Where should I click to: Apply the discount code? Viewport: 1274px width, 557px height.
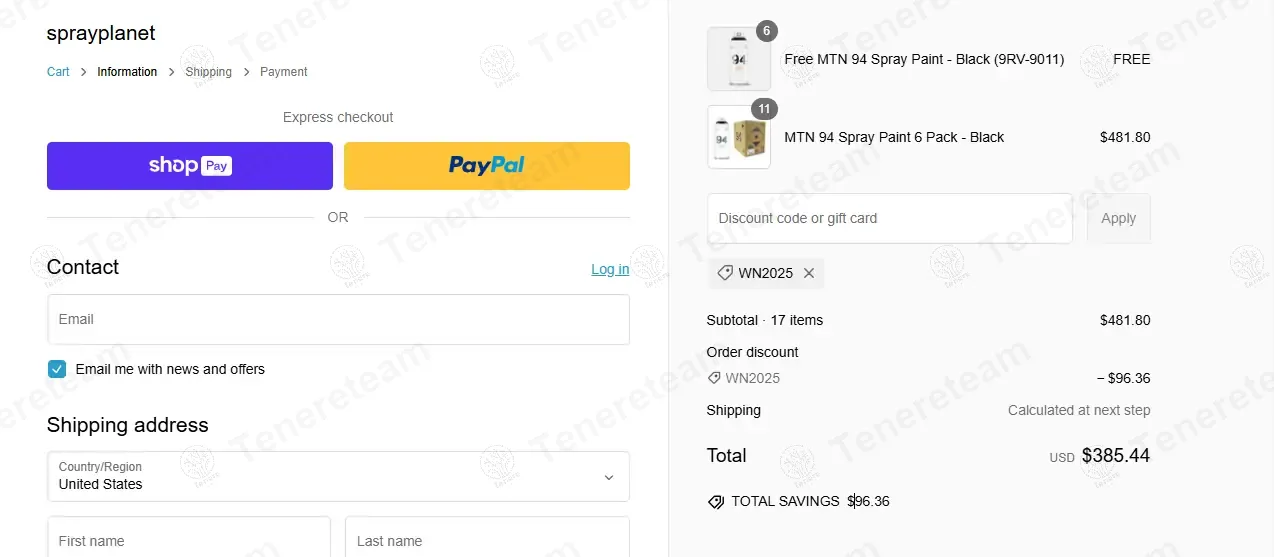tap(1118, 218)
